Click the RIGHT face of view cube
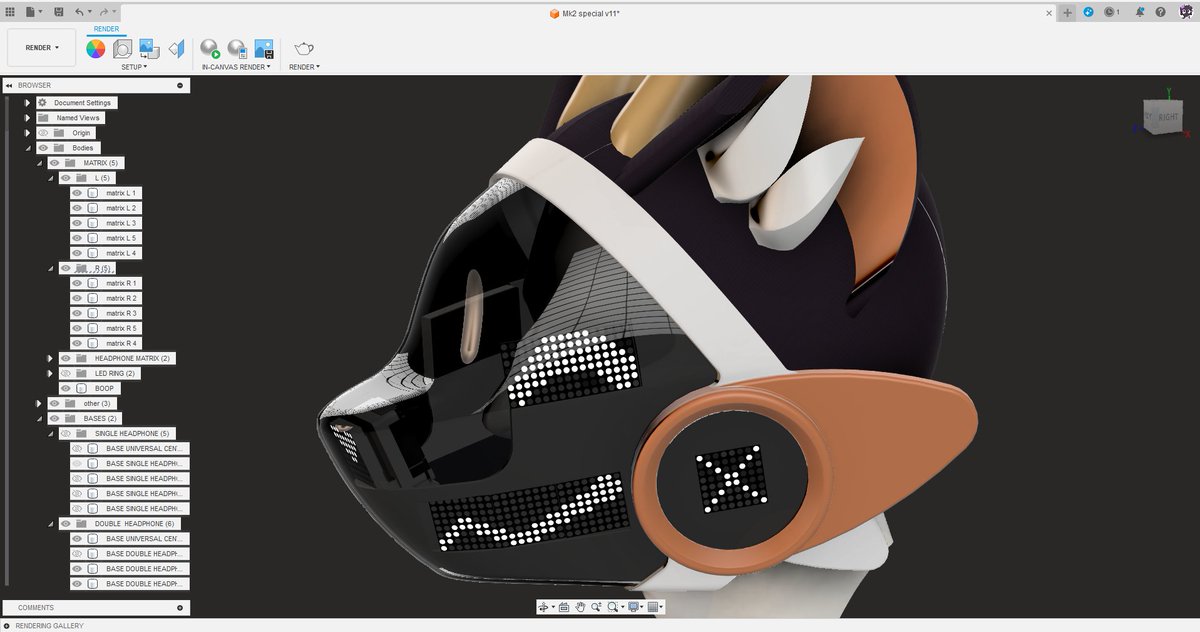This screenshot has width=1200, height=632. [1168, 117]
